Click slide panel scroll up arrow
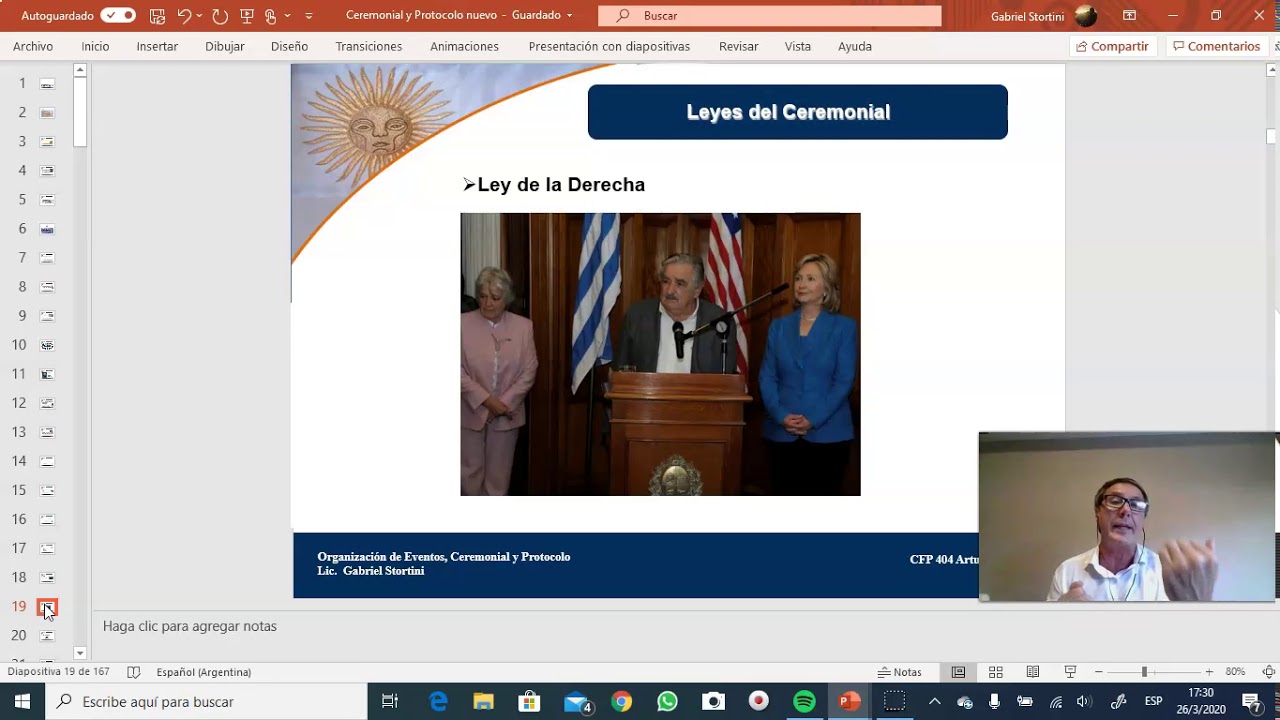This screenshot has height=720, width=1280. [x=80, y=70]
